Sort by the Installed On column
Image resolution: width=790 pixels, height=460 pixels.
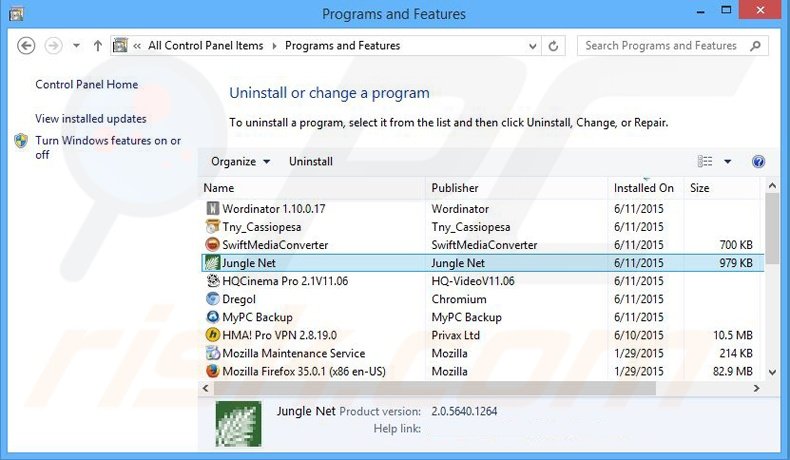pos(645,188)
